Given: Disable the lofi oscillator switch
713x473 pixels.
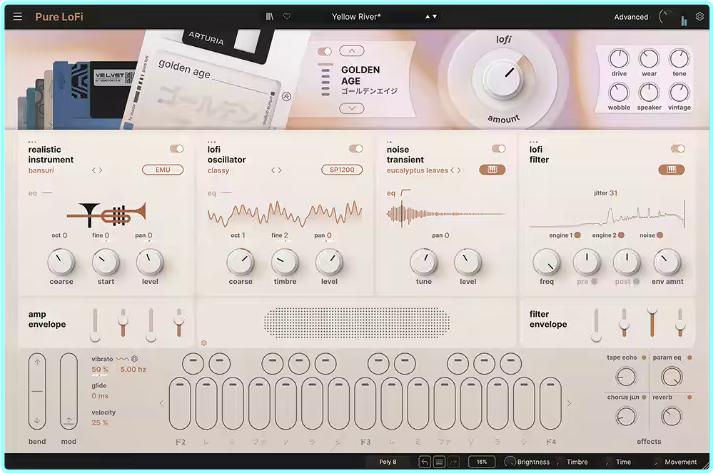Looking at the screenshot, I should [355, 149].
